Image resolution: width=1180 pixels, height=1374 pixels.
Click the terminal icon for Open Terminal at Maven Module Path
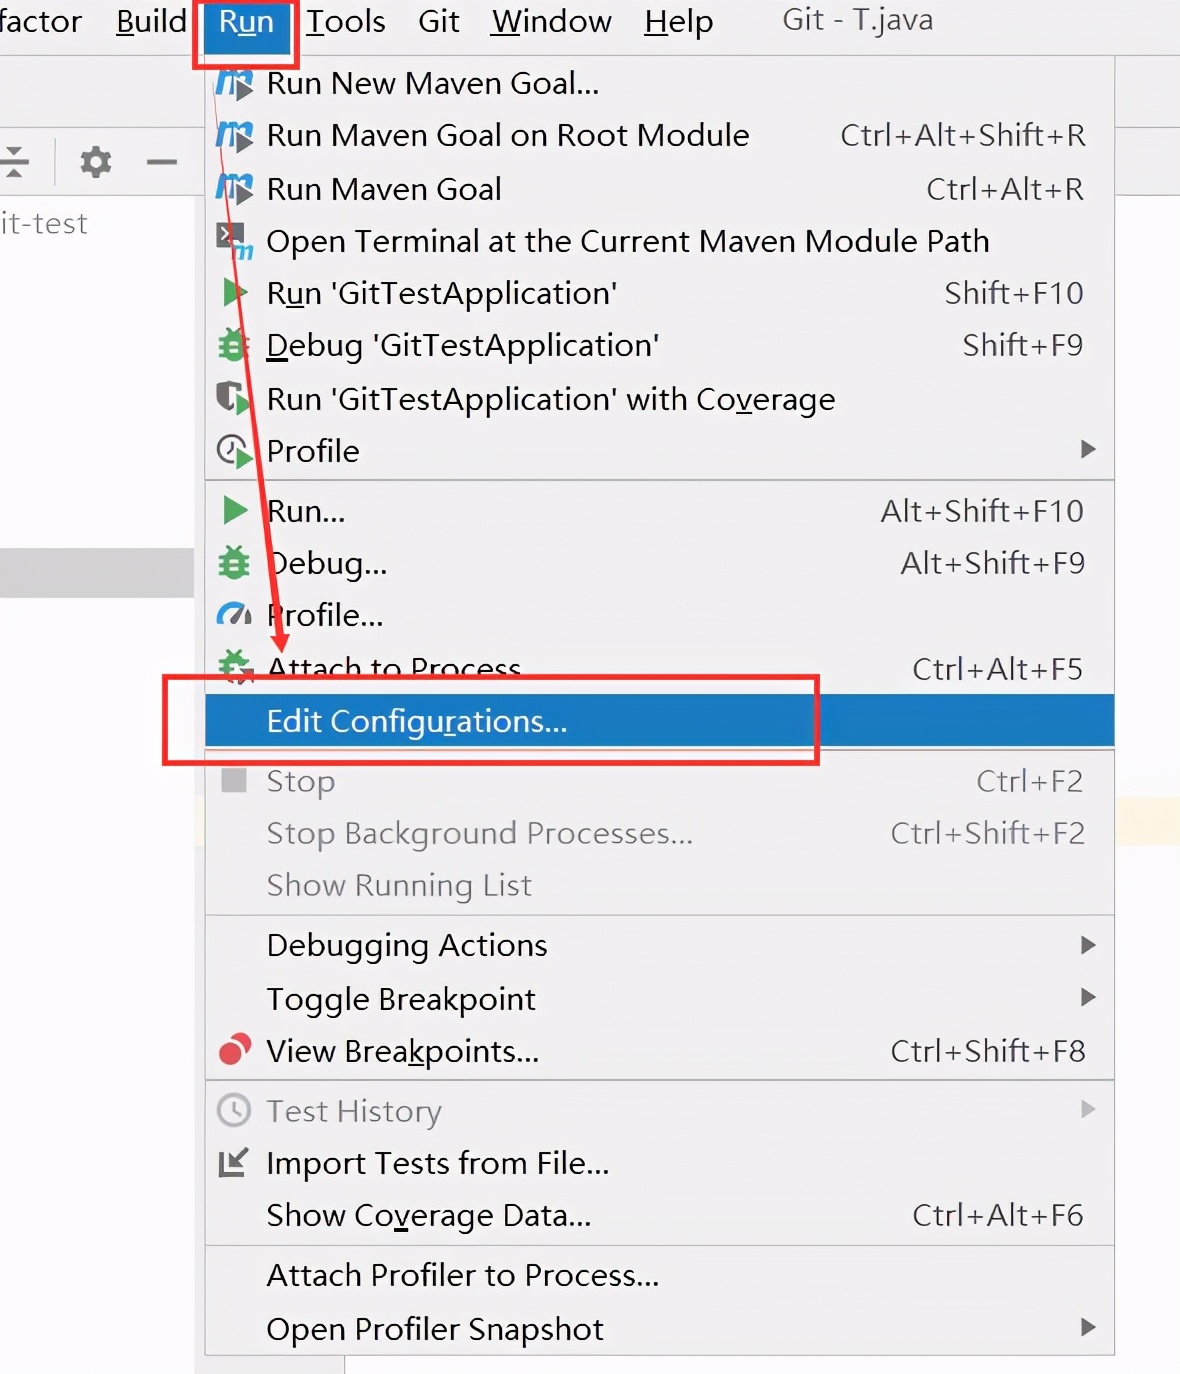pos(234,240)
